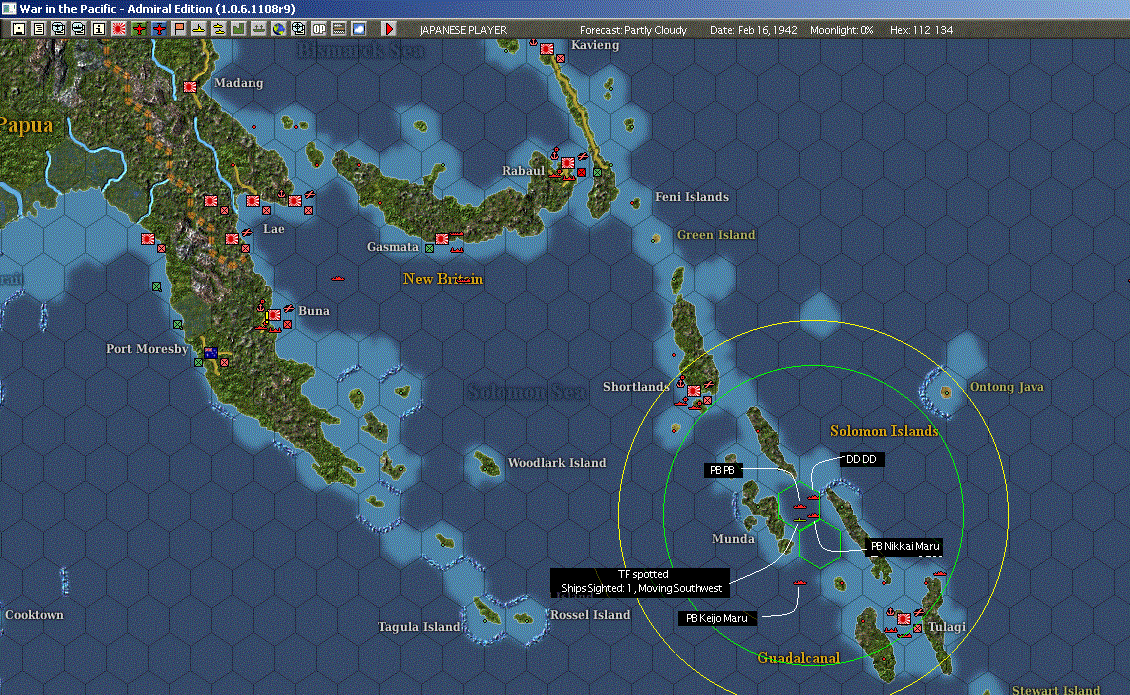Click the PB Keijo Maru label
This screenshot has width=1130, height=695.
coord(716,618)
